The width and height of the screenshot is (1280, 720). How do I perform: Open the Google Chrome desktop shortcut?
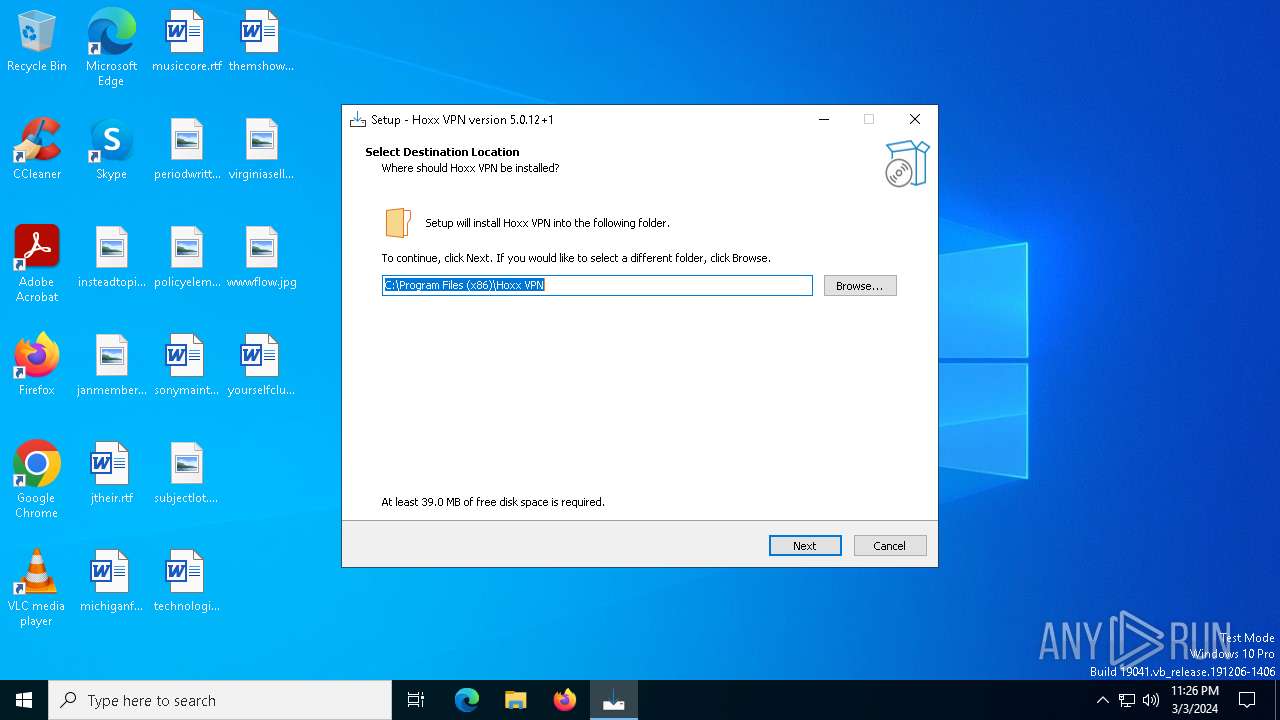pyautogui.click(x=37, y=480)
